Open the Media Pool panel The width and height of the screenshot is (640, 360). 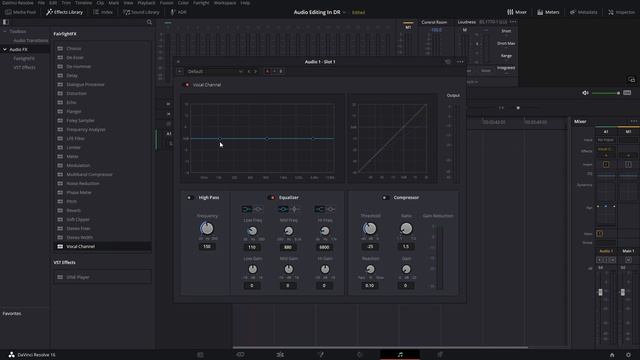coord(20,12)
